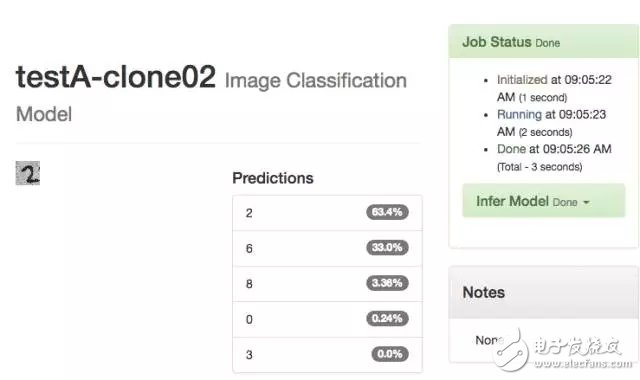640x380 pixels.
Task: Click the Predictions heading
Action: 273,178
